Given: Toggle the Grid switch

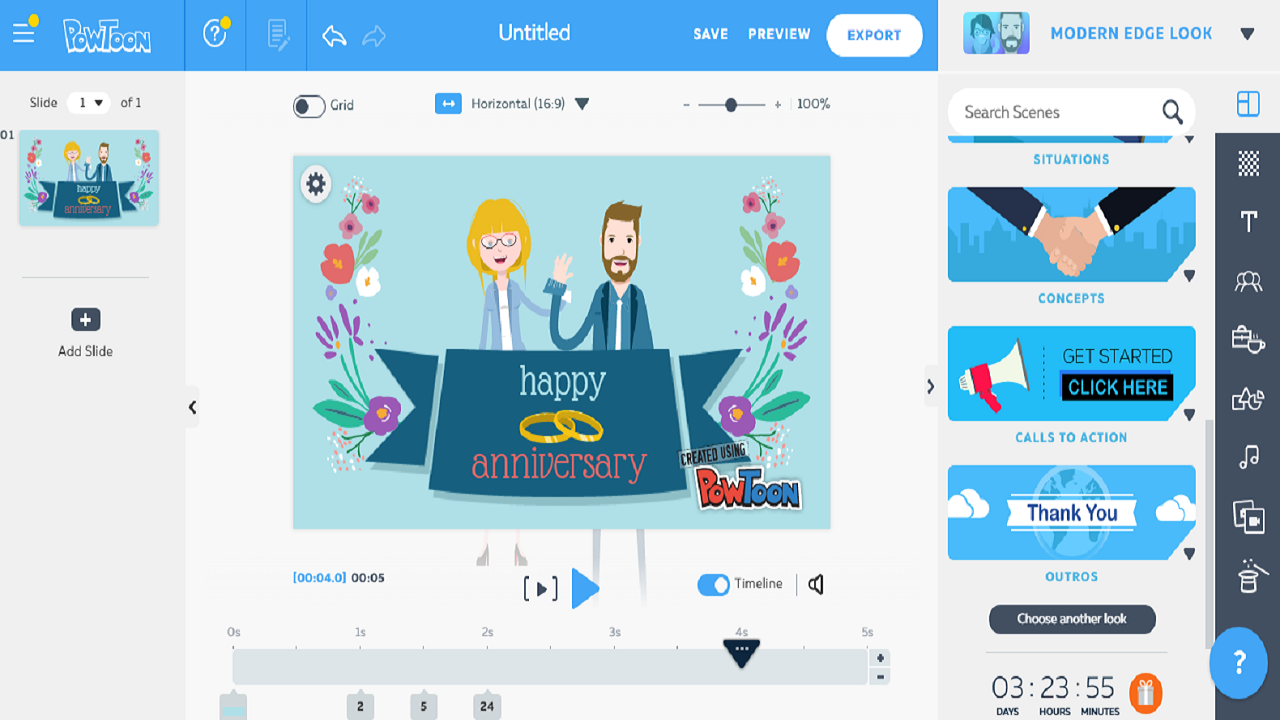Looking at the screenshot, I should 309,105.
